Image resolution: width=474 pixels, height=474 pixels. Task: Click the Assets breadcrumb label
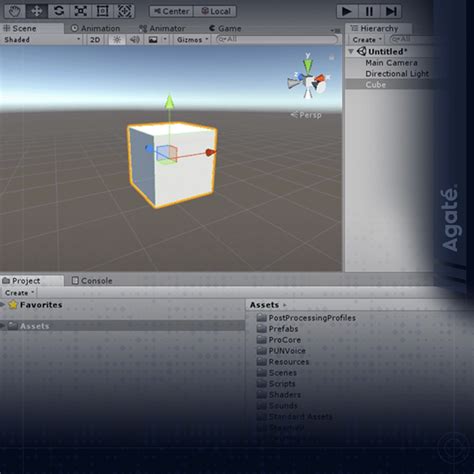click(264, 305)
